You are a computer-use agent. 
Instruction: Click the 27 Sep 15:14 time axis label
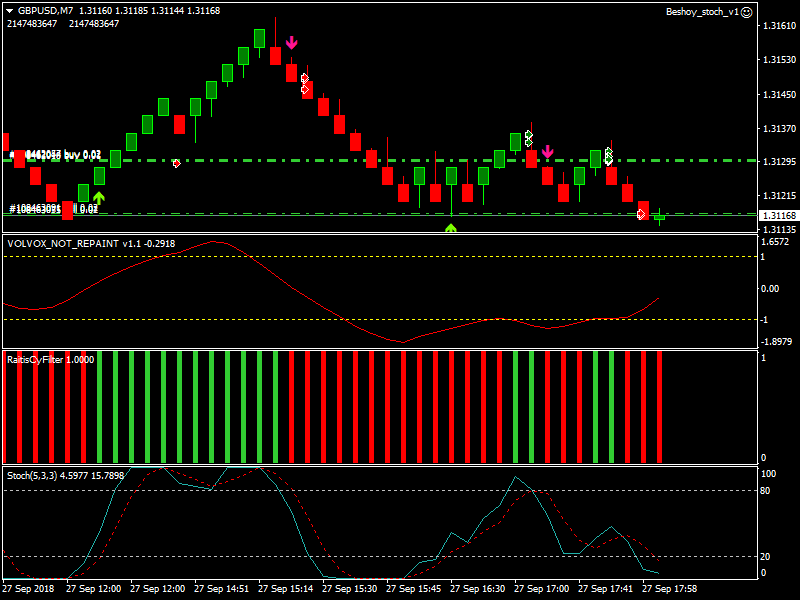(285, 589)
